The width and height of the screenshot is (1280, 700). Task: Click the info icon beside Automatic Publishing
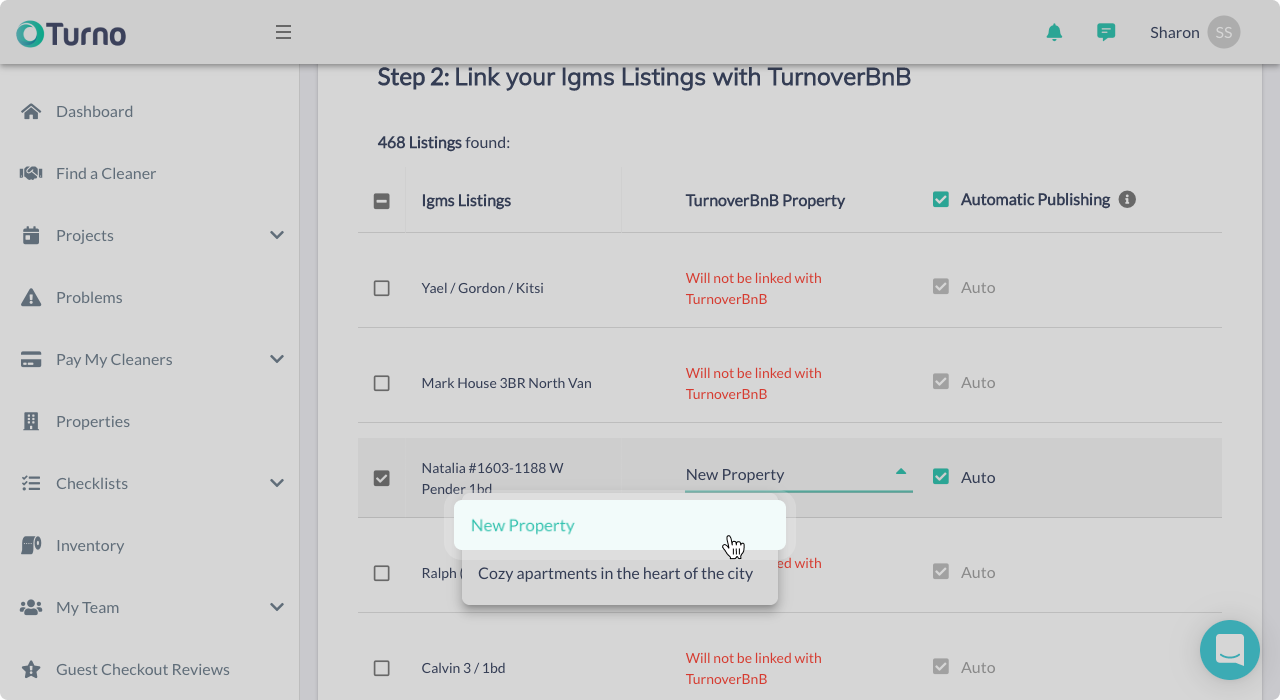(1127, 199)
